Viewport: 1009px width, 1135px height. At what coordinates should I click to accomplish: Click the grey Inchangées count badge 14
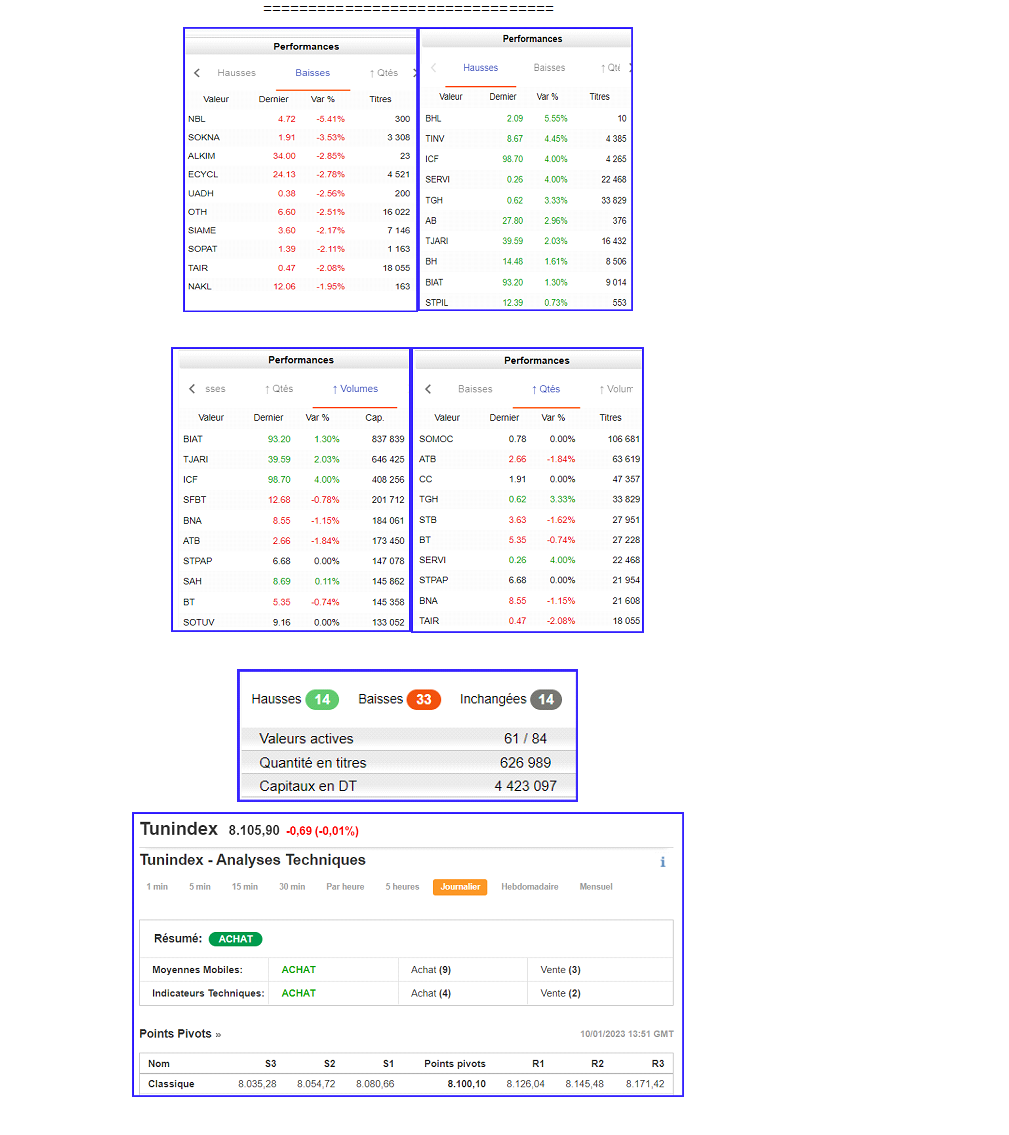click(545, 700)
